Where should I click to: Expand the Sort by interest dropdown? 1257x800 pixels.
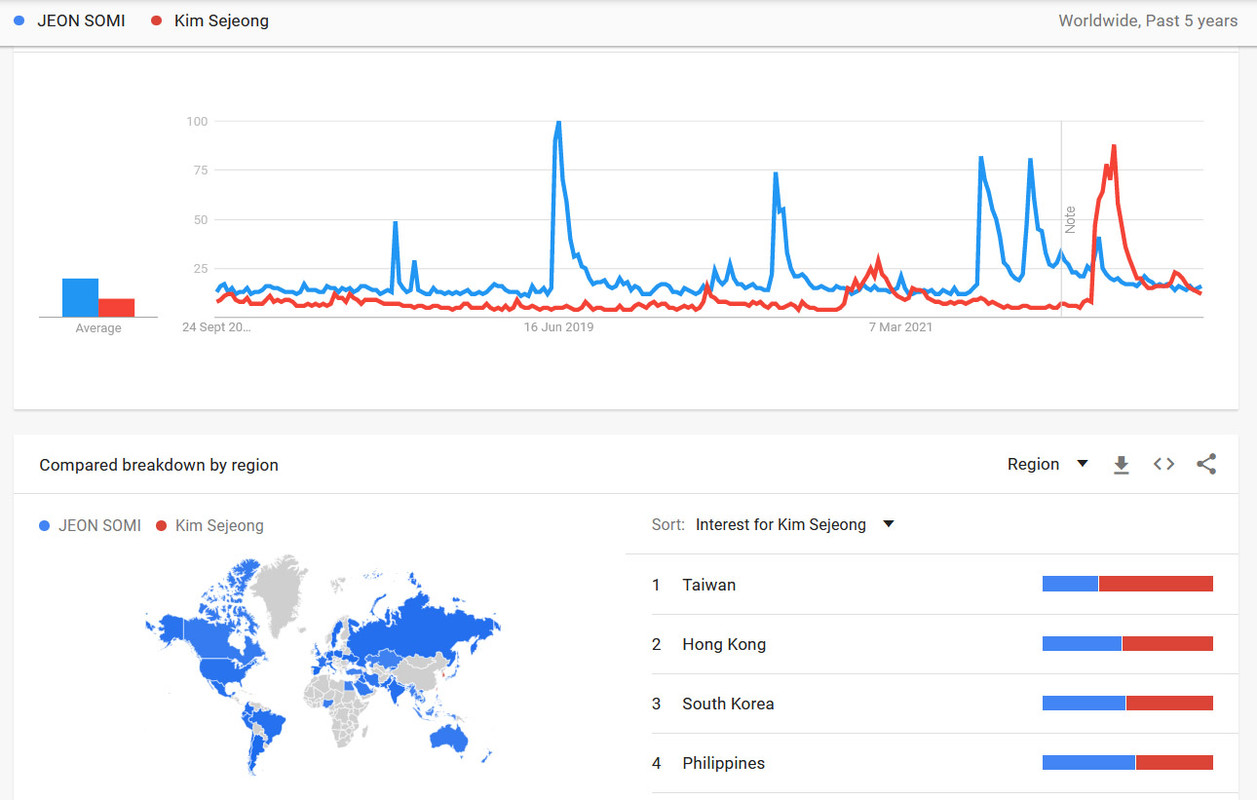795,524
